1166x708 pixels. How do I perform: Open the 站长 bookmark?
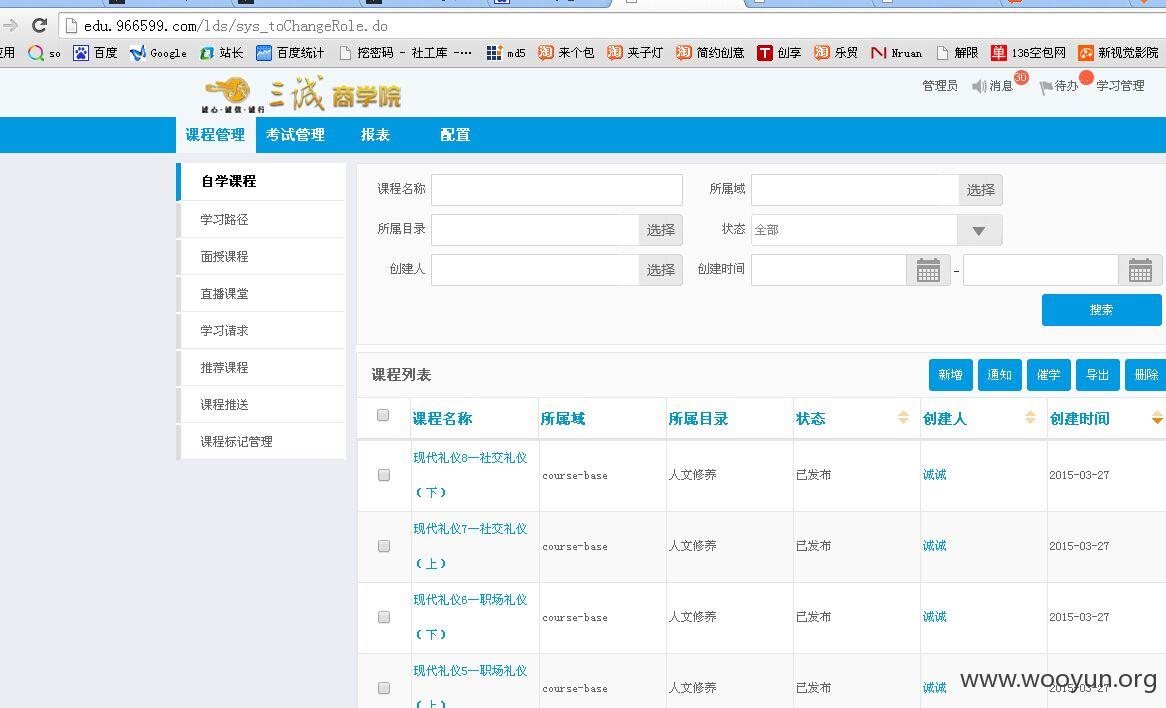pos(222,53)
